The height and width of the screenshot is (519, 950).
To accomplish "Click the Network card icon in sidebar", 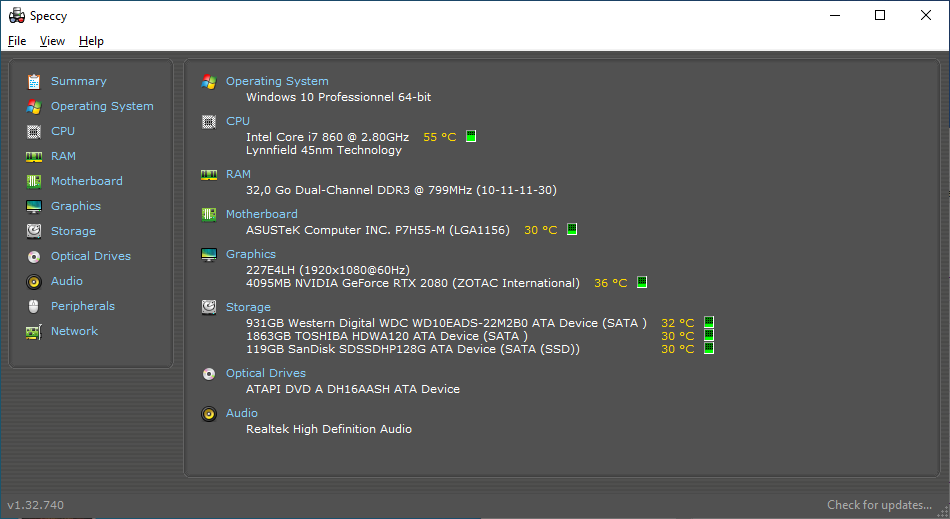I will 34,332.
